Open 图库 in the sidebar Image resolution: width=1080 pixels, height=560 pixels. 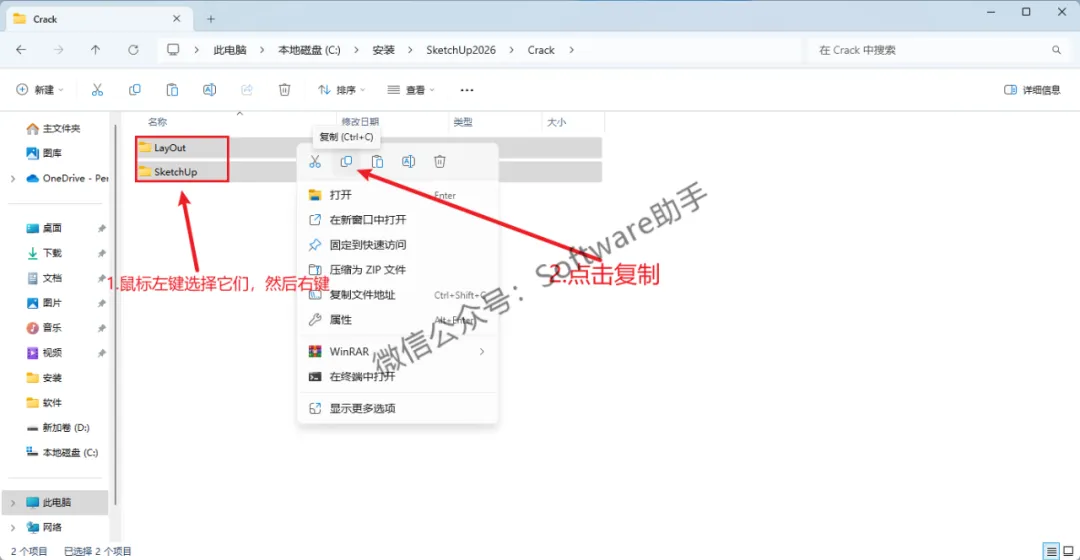coord(52,153)
